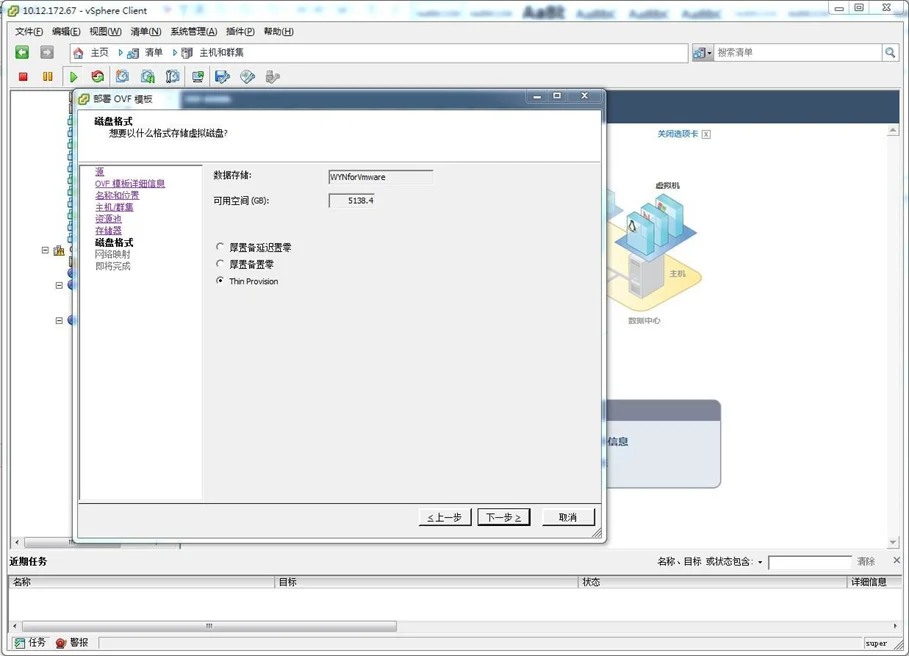Click the green Power On play icon

[x=73, y=76]
